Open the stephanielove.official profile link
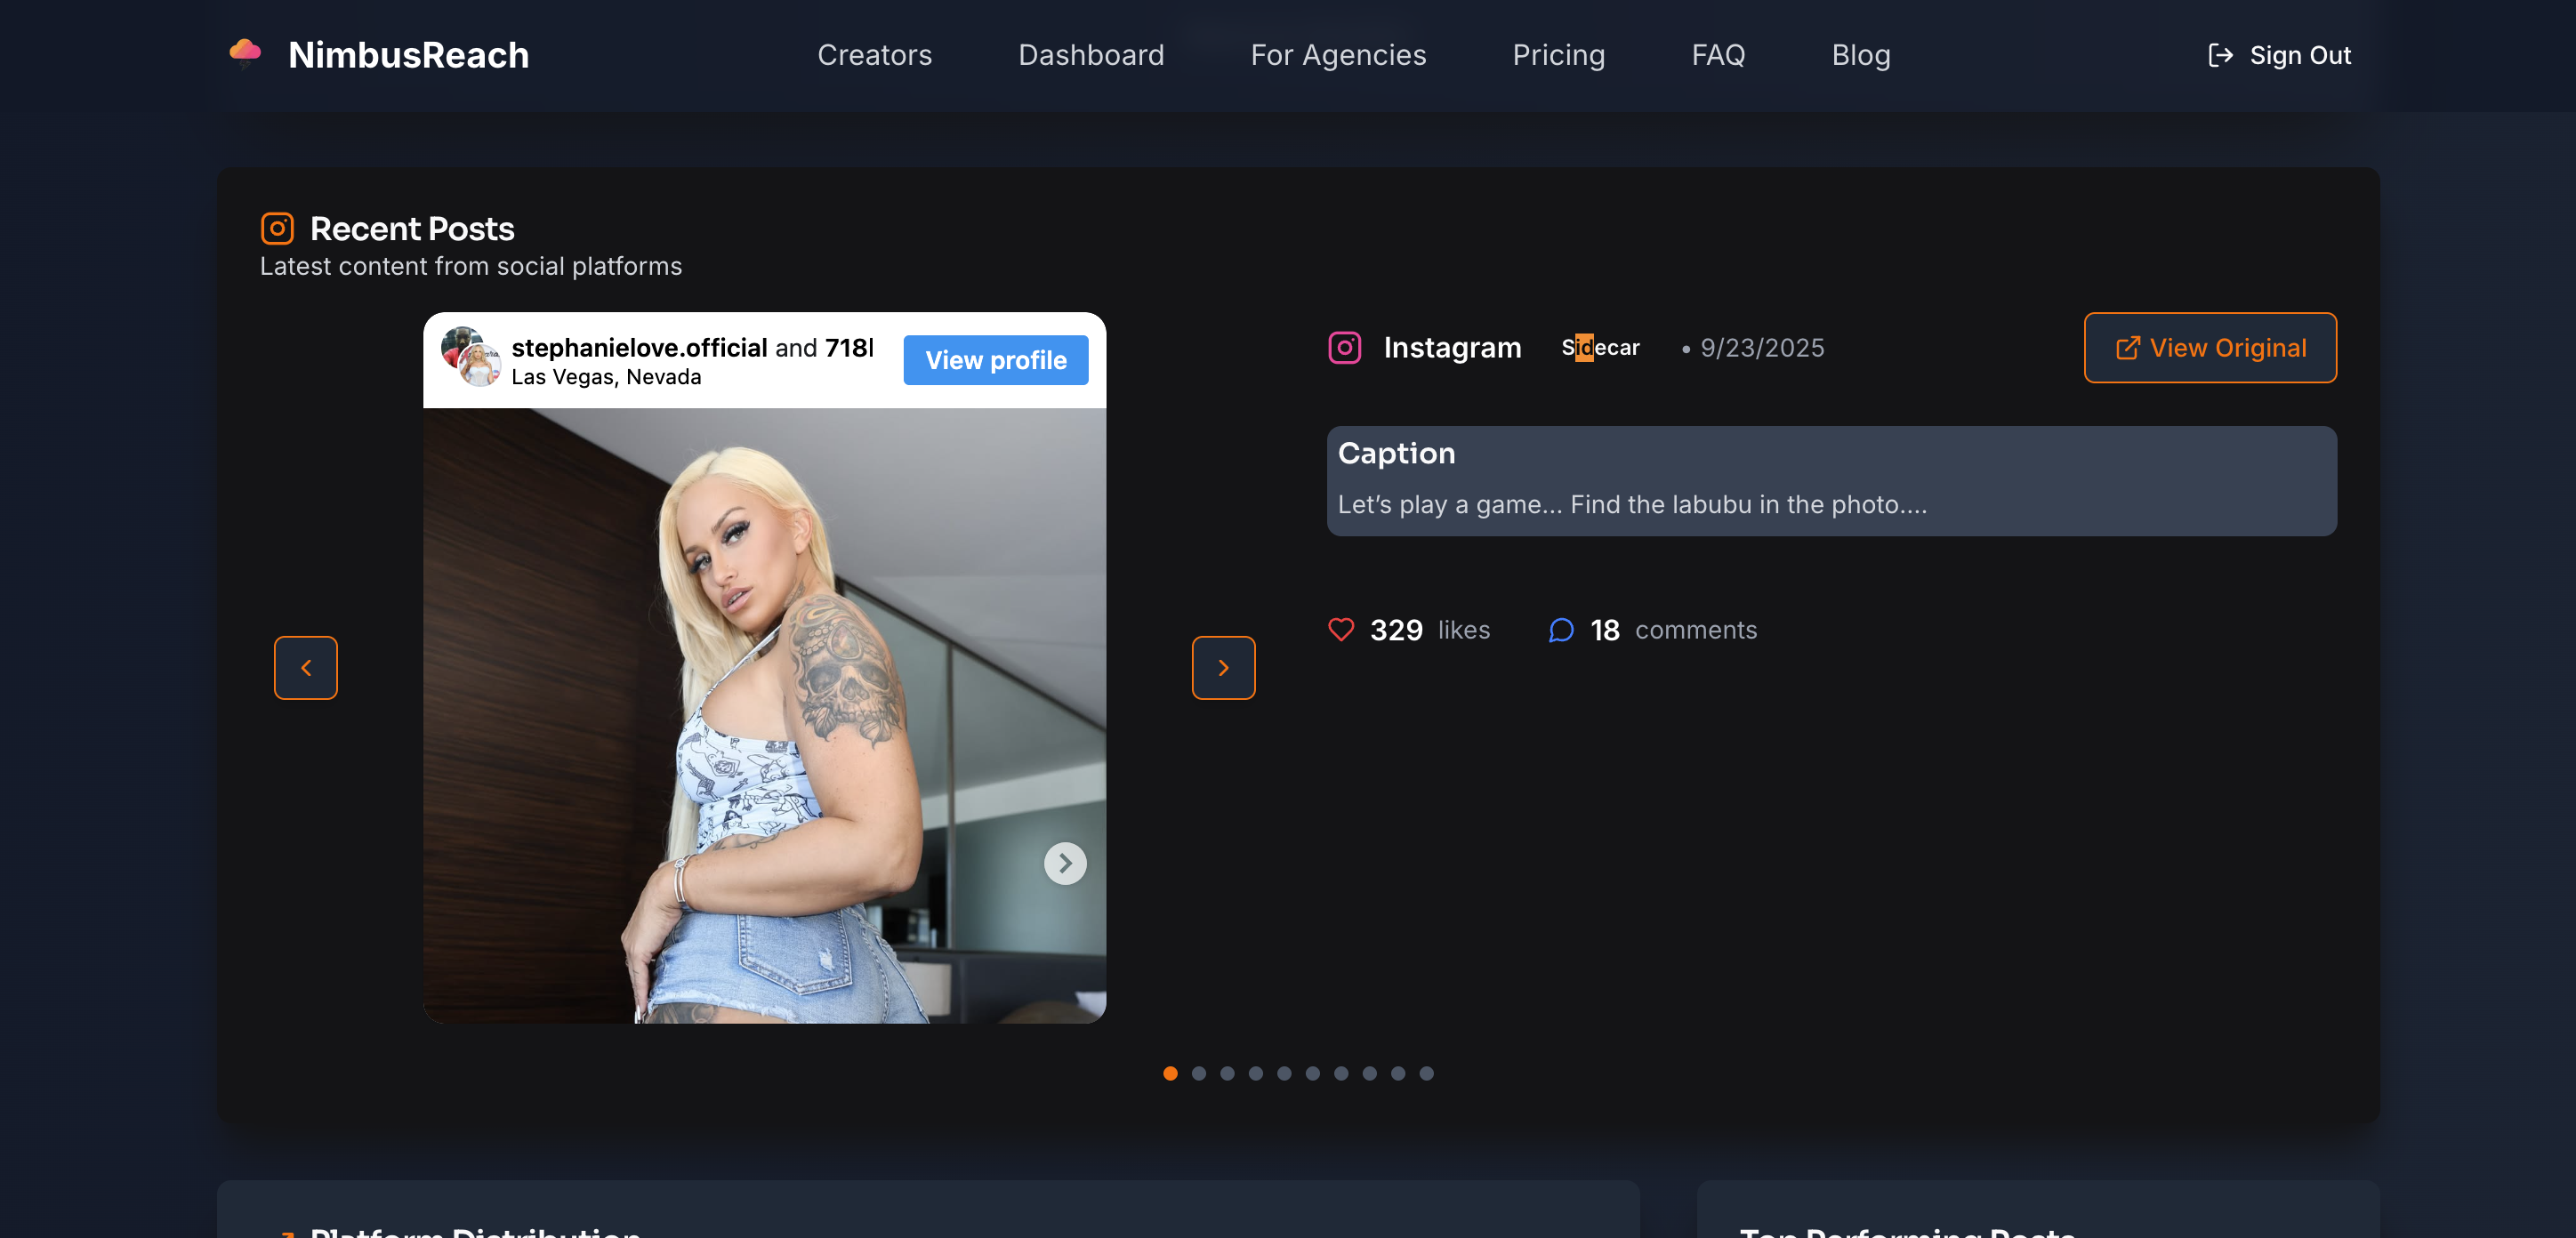This screenshot has width=2576, height=1238. click(x=639, y=347)
